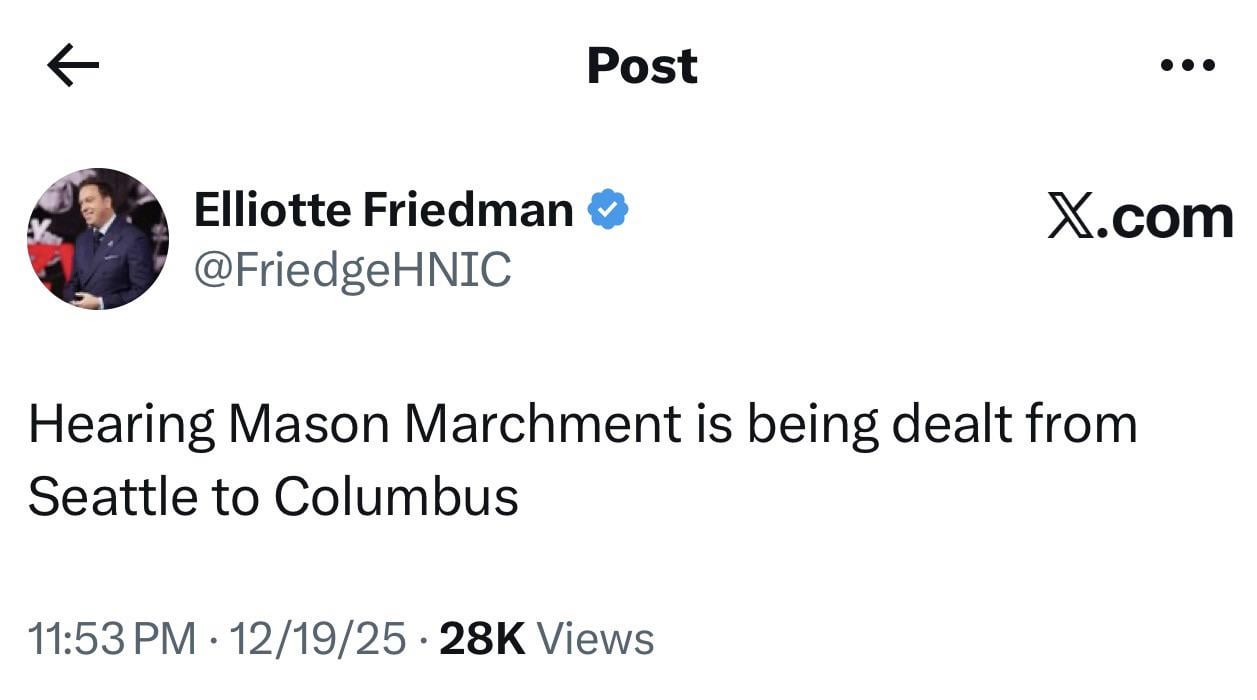Click the back navigation icon top left
1257x700 pixels.
(70, 64)
